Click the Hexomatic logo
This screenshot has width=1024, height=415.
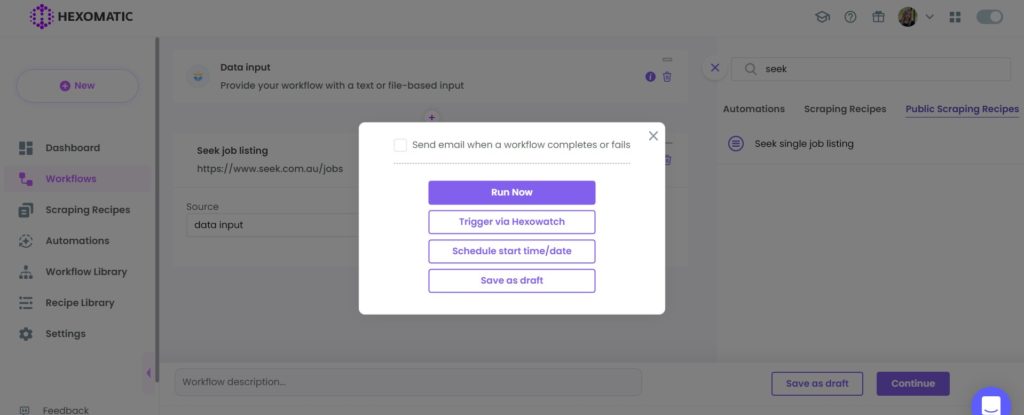tap(81, 16)
